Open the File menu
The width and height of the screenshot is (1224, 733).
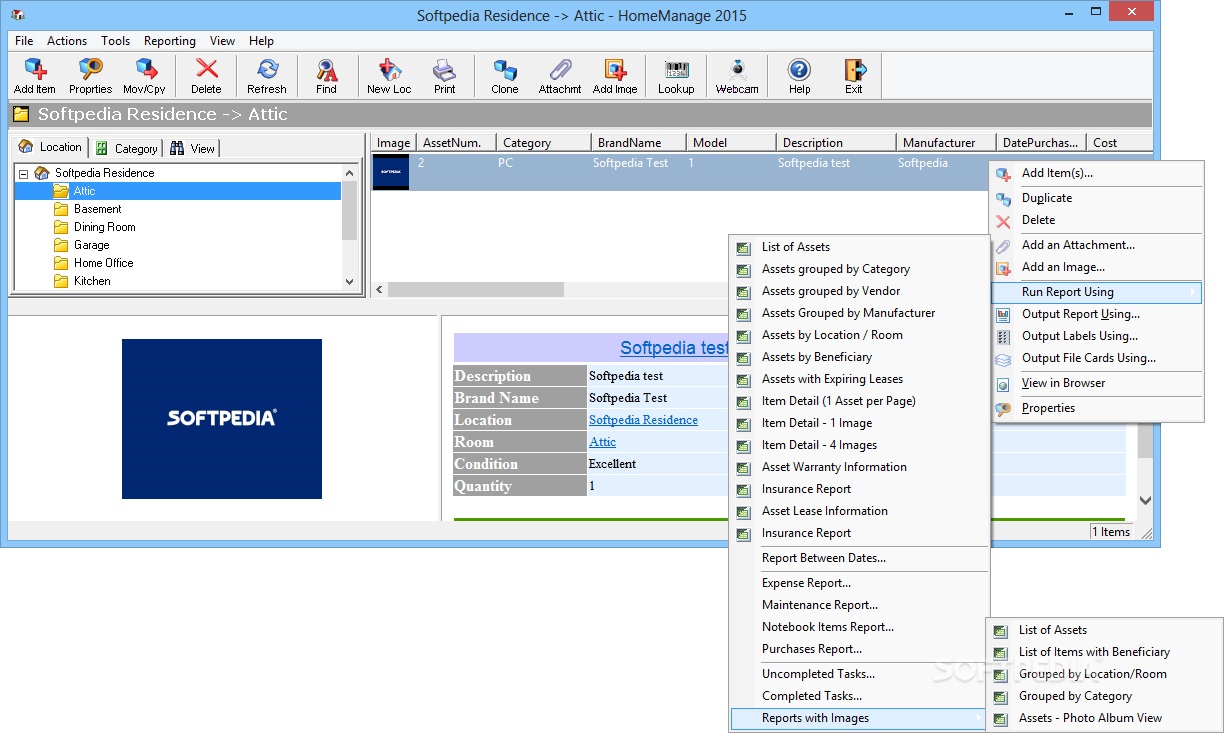[x=24, y=41]
